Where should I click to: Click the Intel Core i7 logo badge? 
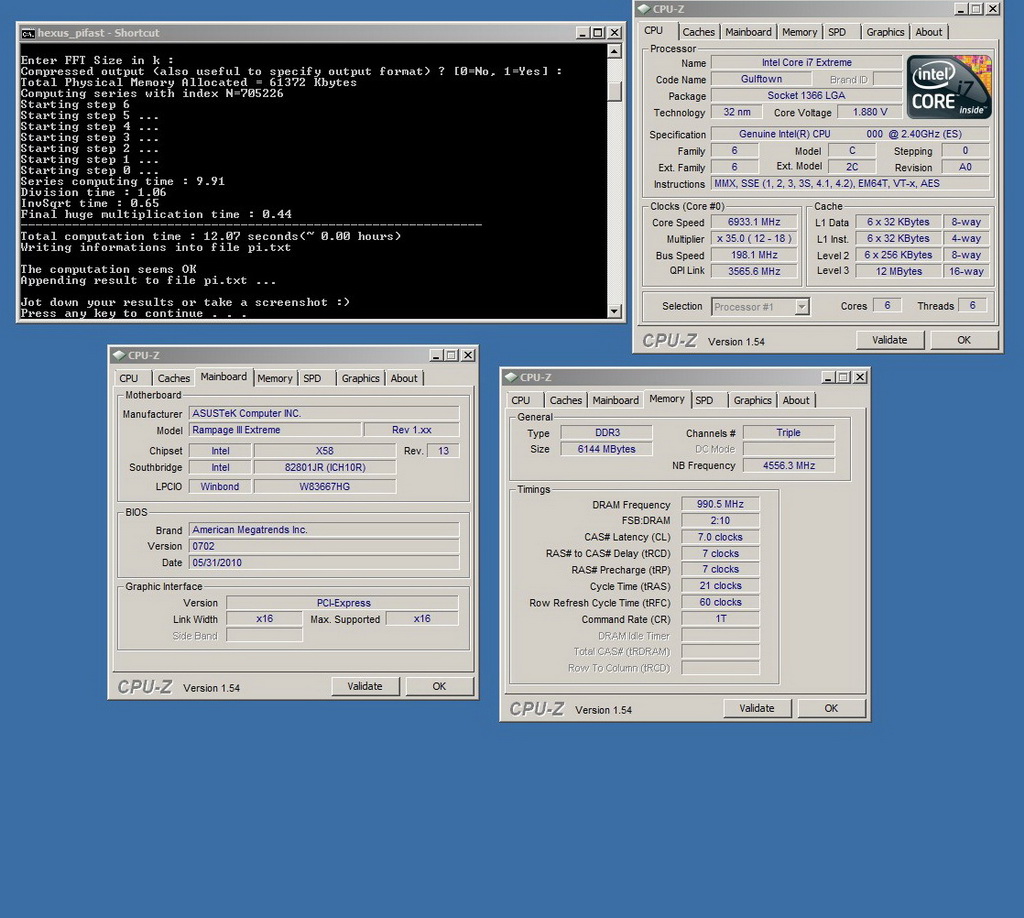[x=949, y=87]
